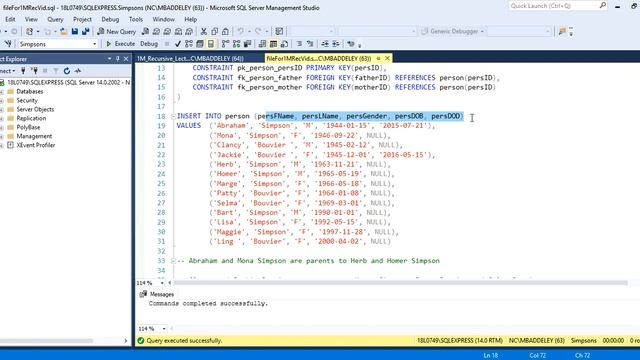Open the Simpsons database dropdown
Screen dimensions: 640x360
point(94,44)
